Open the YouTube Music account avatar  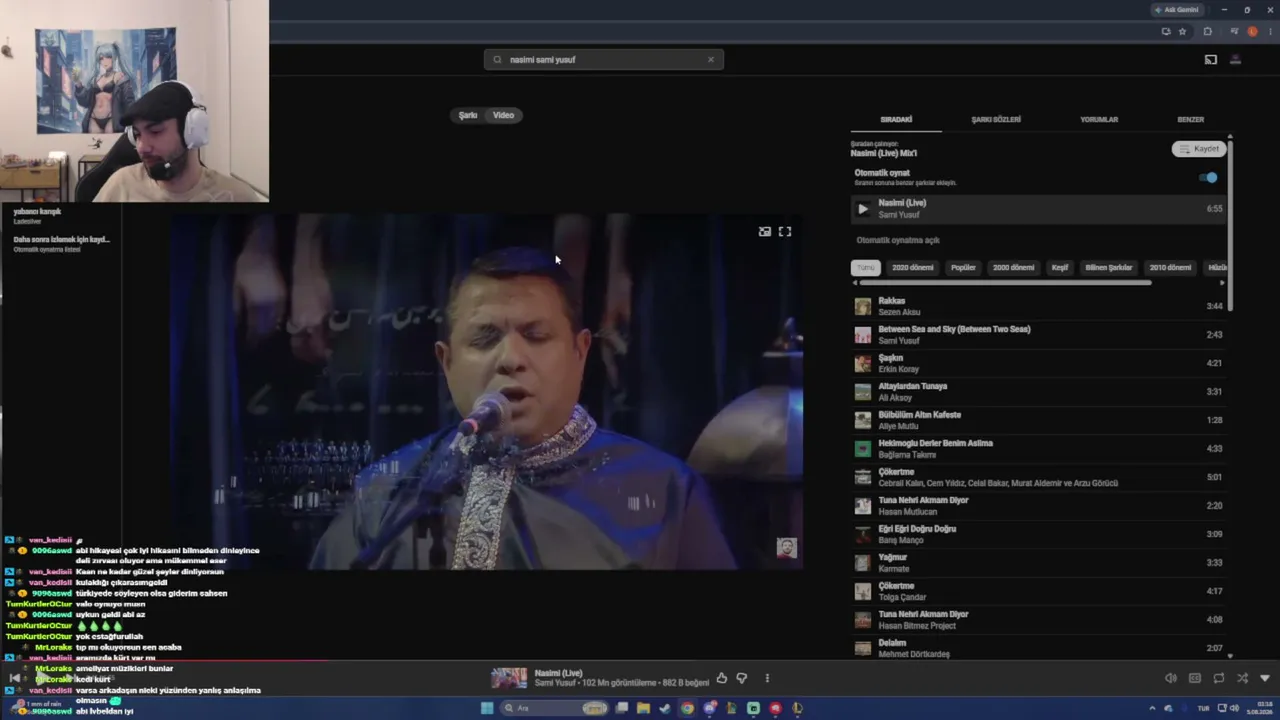pyautogui.click(x=1235, y=60)
